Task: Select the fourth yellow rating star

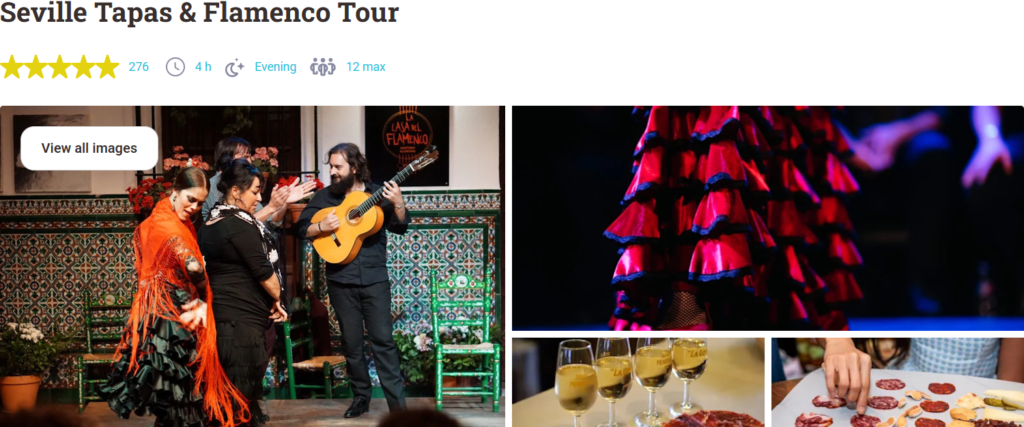Action: (84, 67)
